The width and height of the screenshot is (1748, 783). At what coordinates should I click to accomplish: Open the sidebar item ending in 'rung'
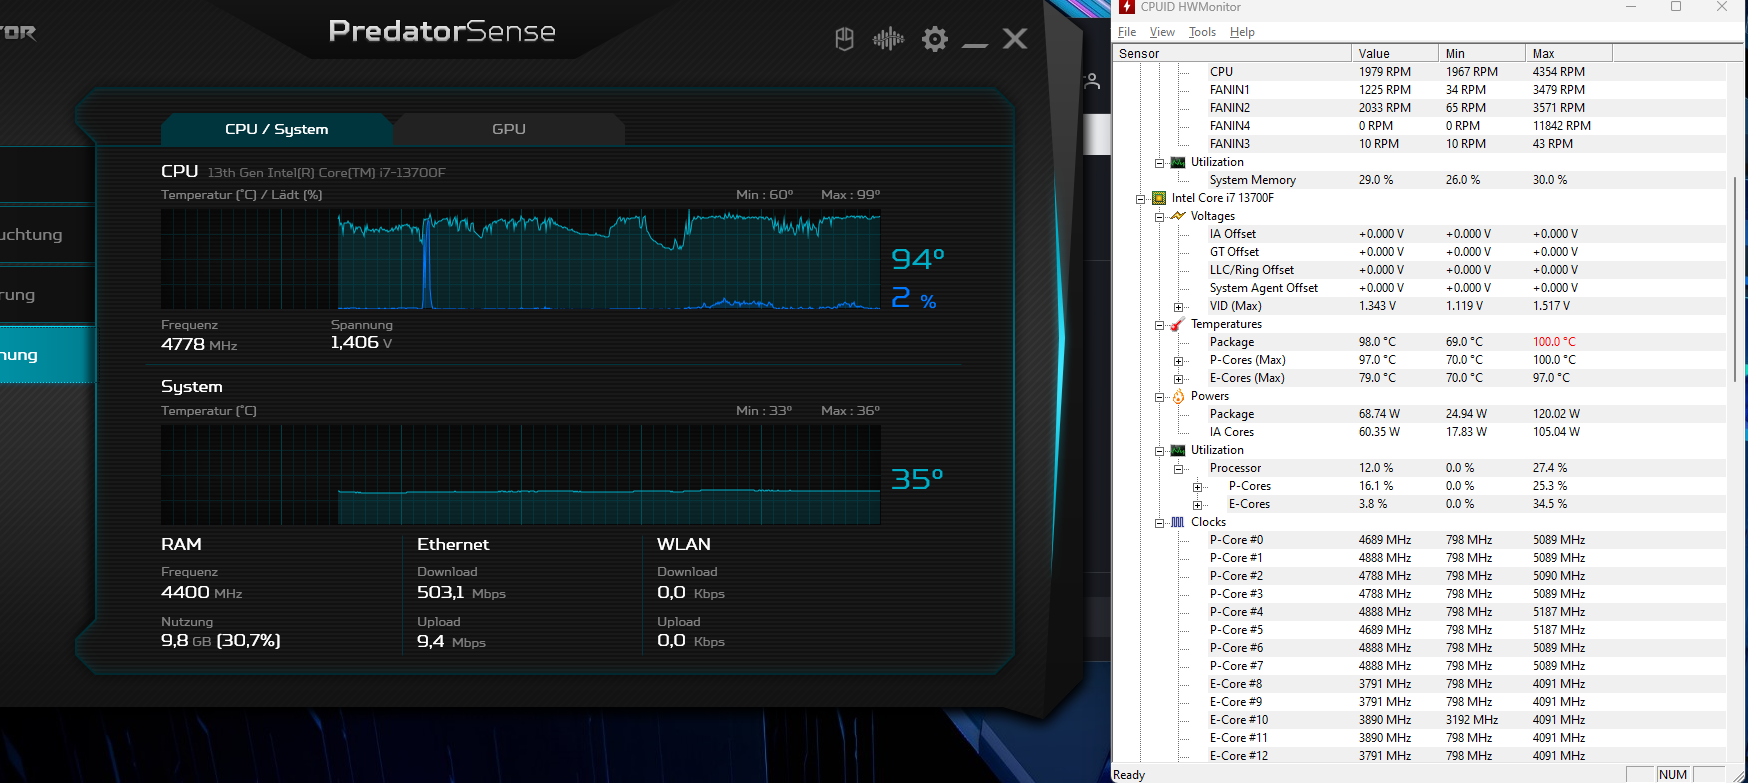coord(47,295)
